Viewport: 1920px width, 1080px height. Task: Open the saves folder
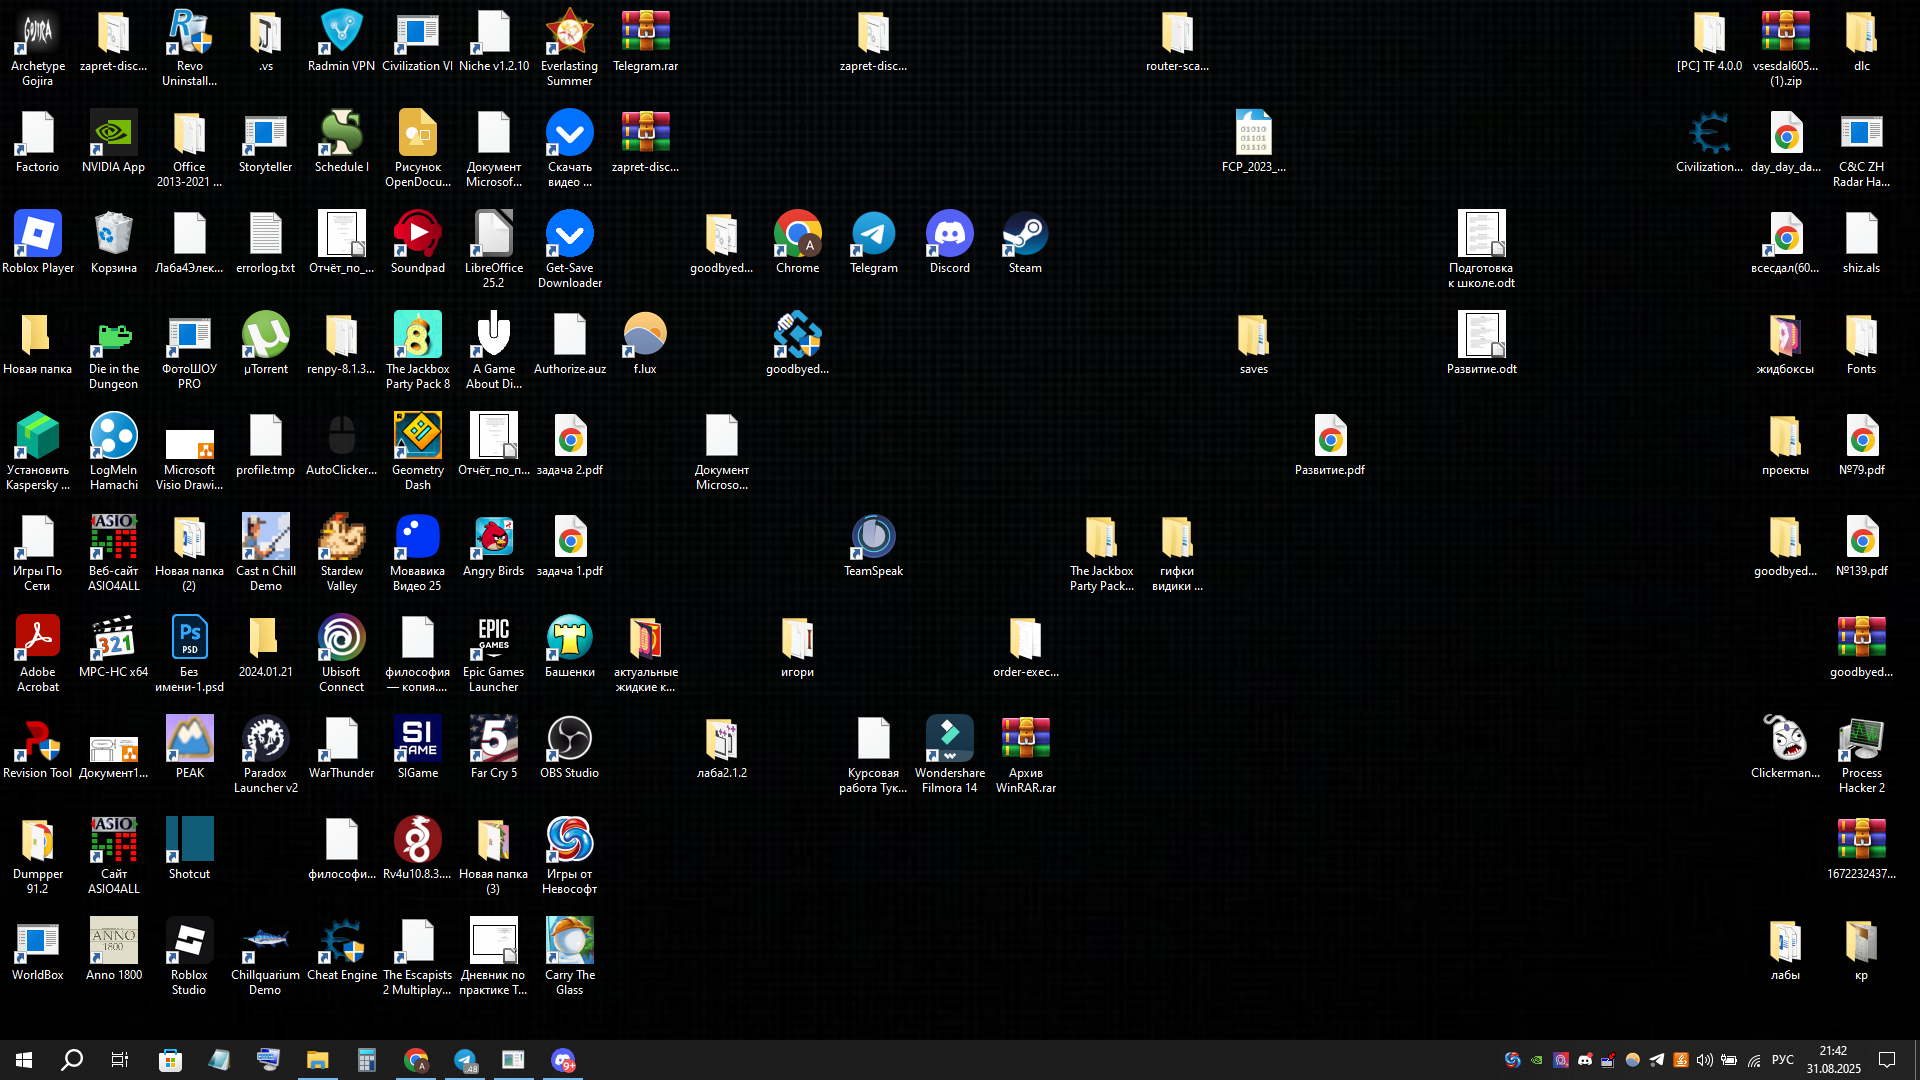(x=1254, y=344)
